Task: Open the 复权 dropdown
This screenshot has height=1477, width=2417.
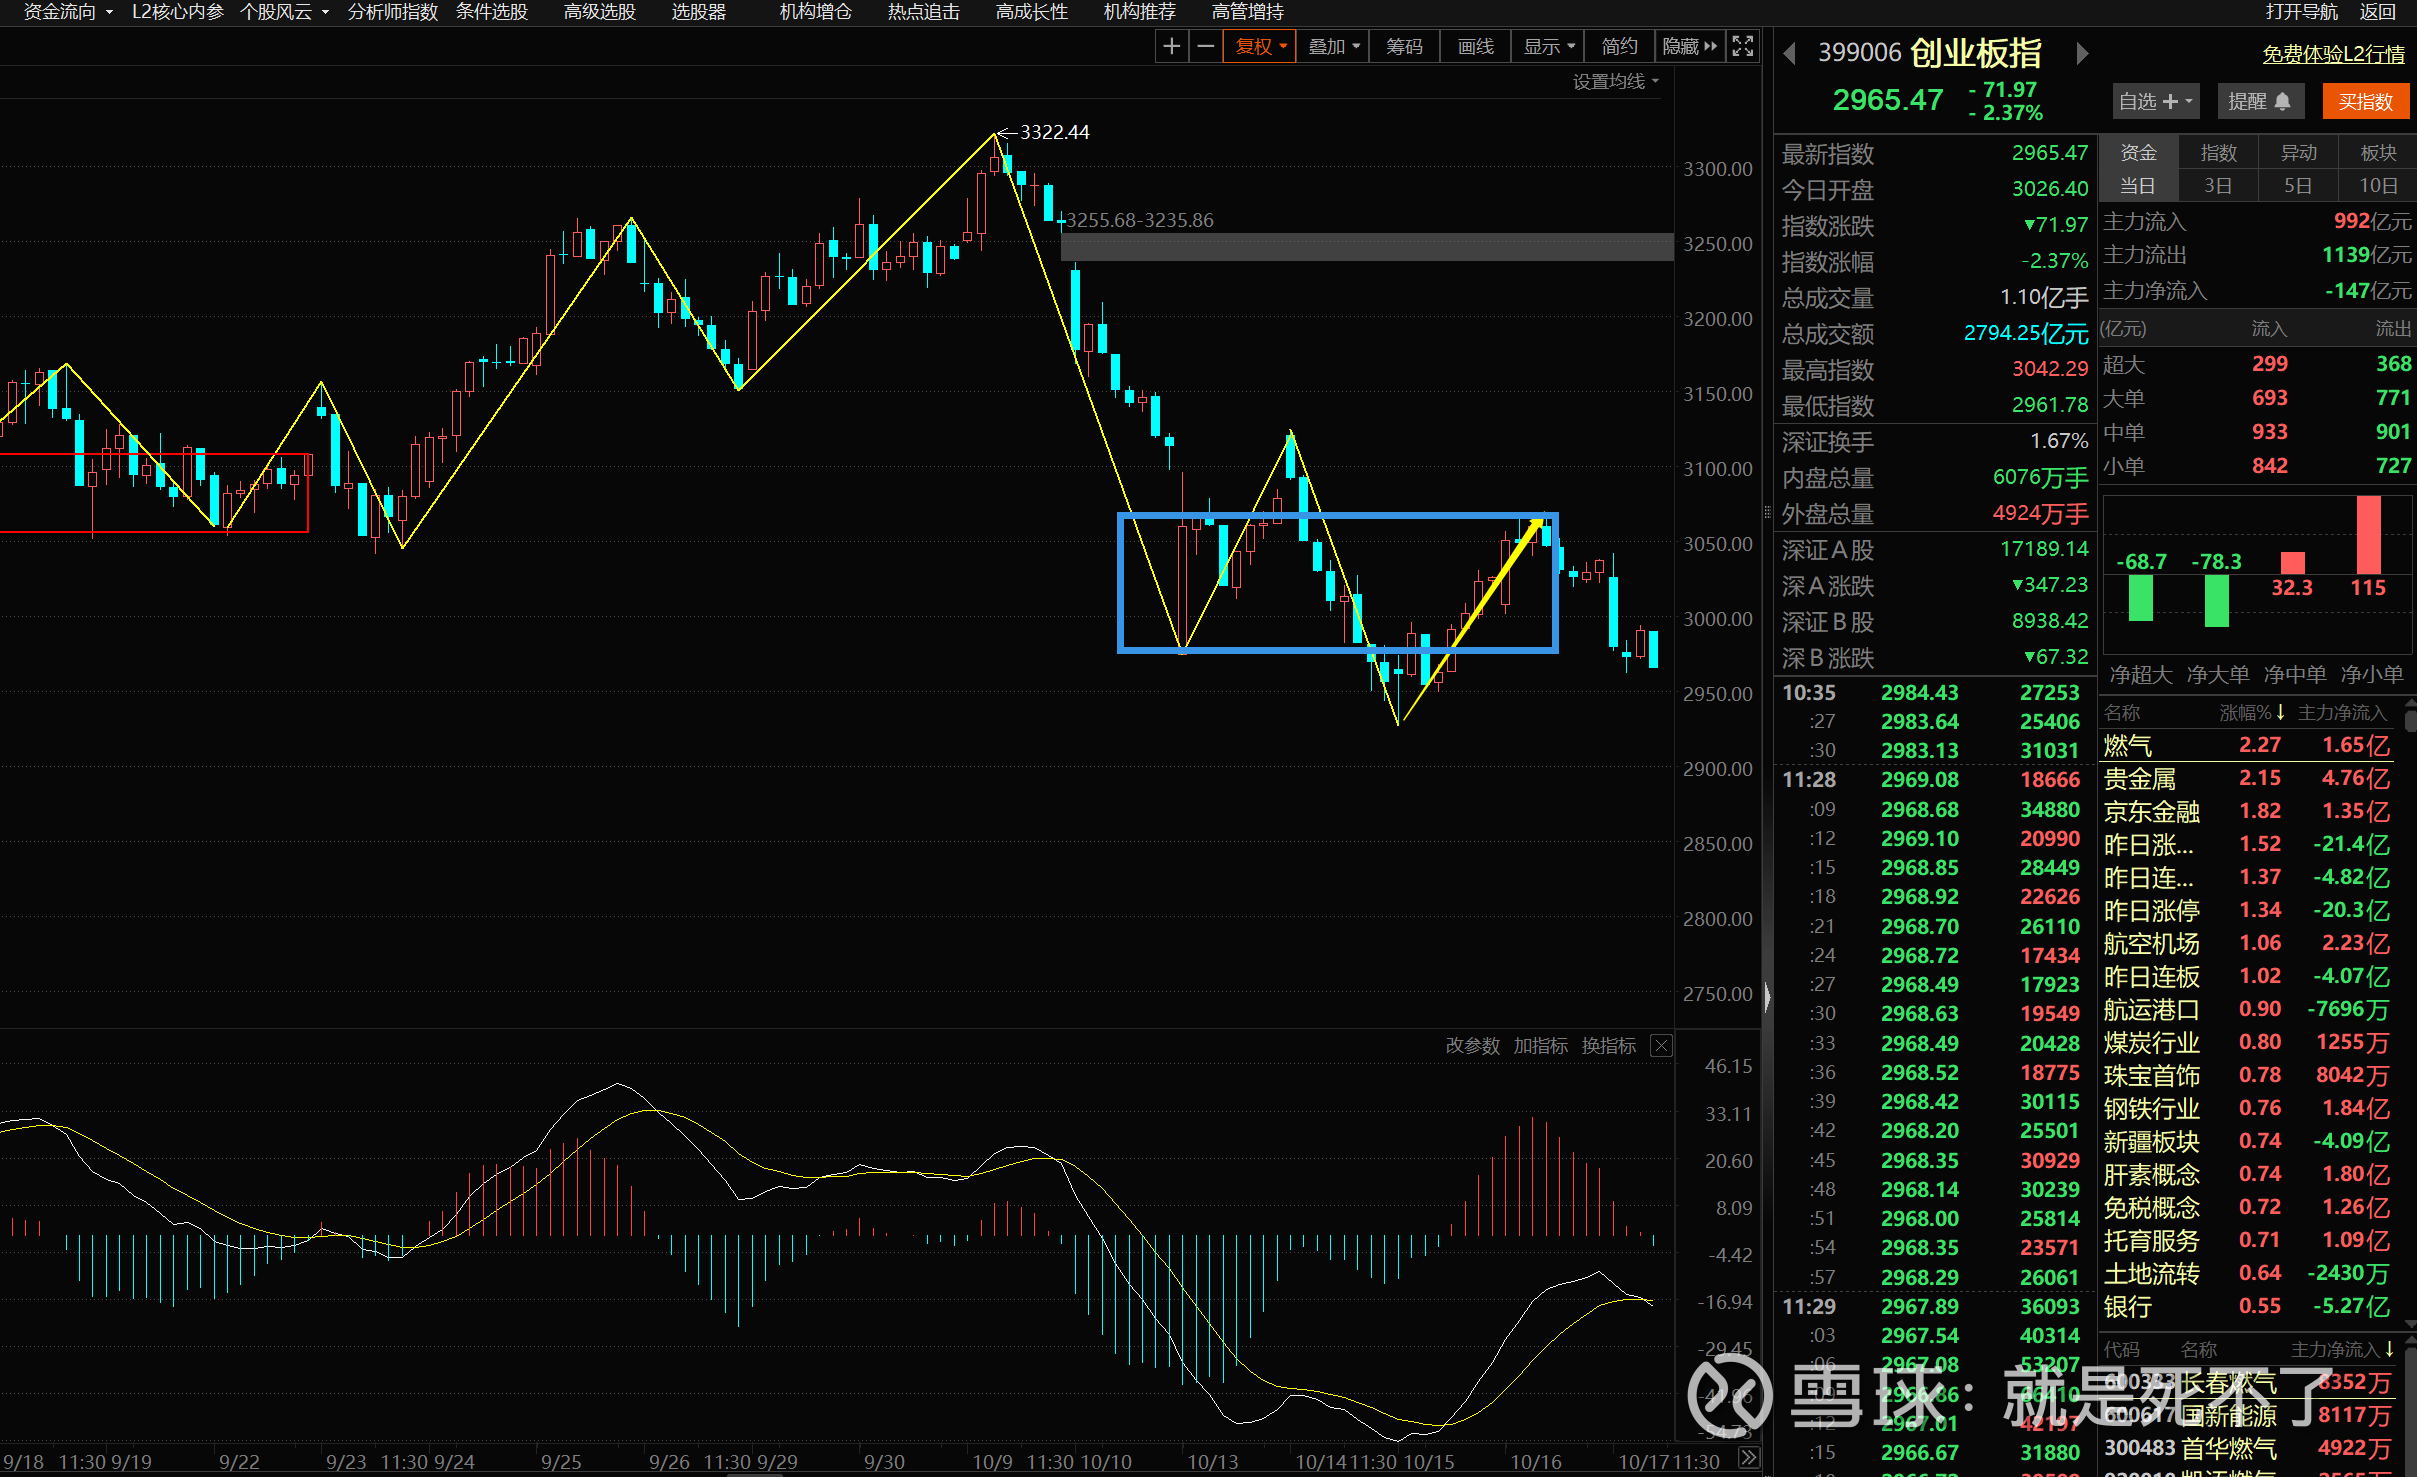Action: click(x=1260, y=47)
